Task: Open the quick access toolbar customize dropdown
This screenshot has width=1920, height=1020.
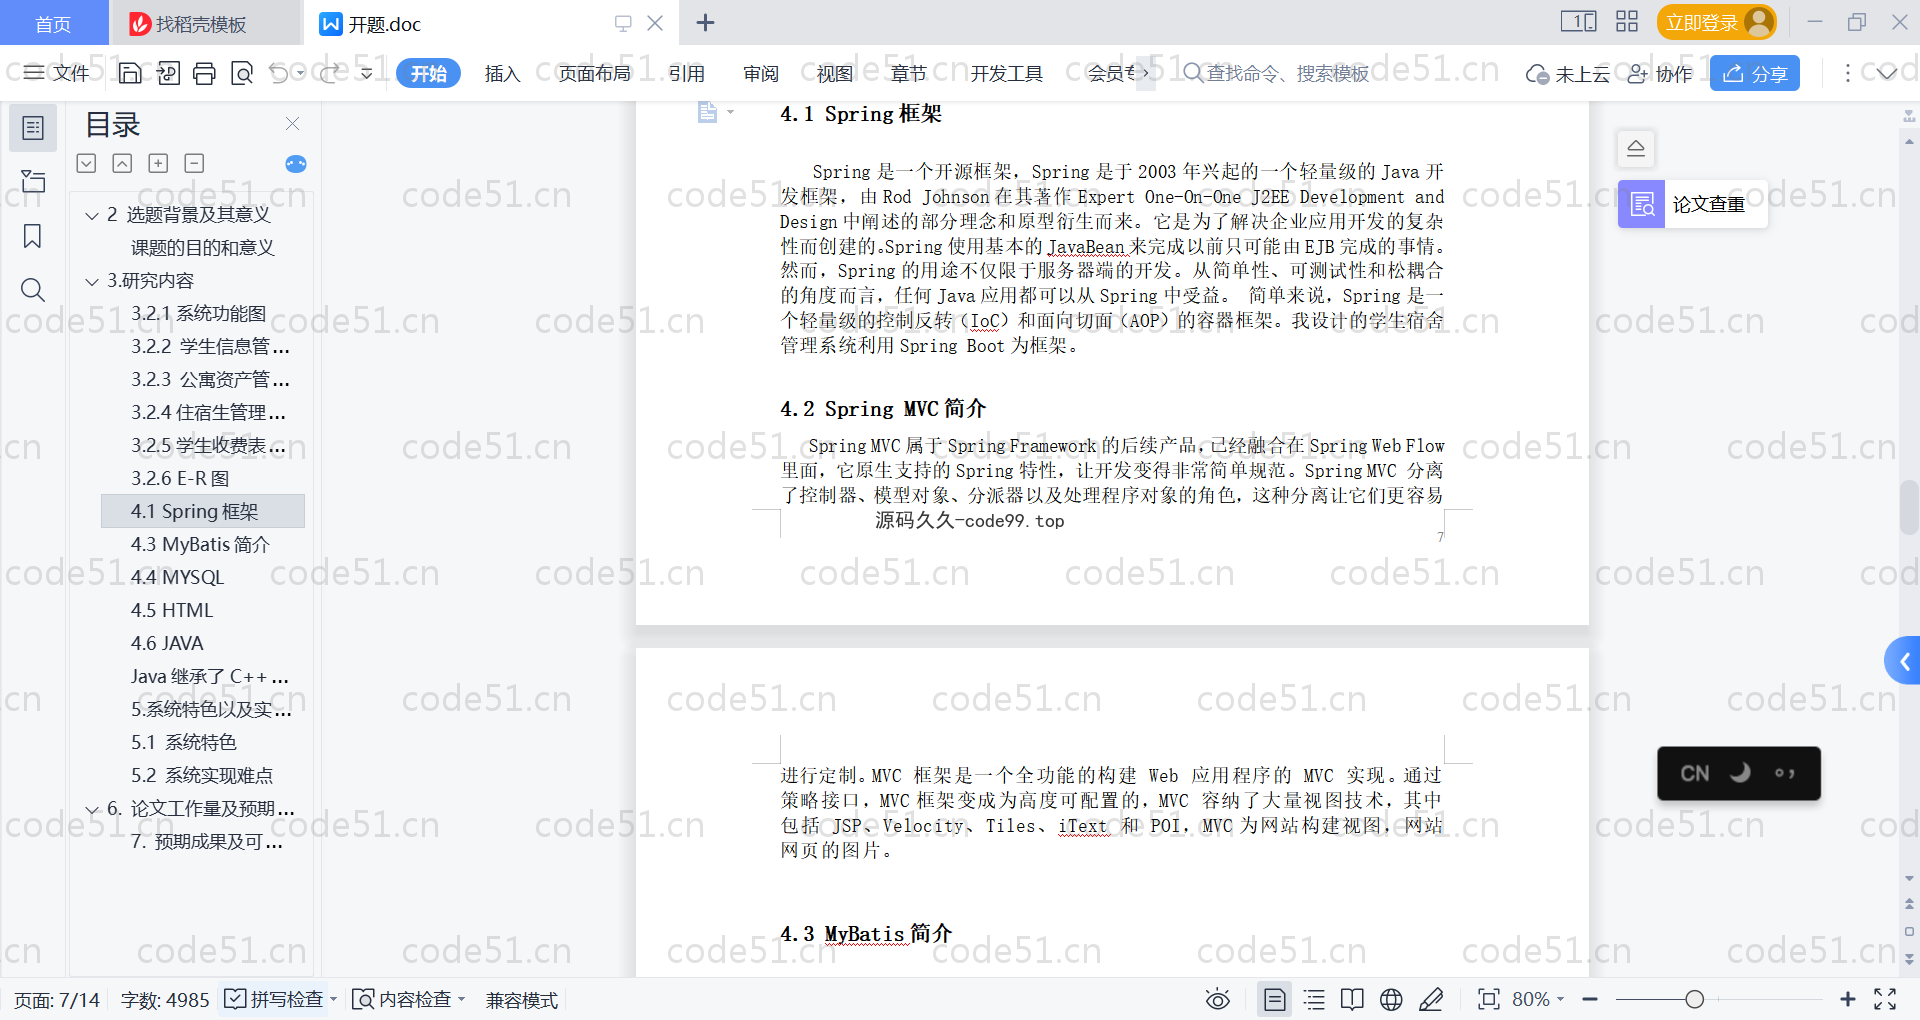Action: [367, 73]
